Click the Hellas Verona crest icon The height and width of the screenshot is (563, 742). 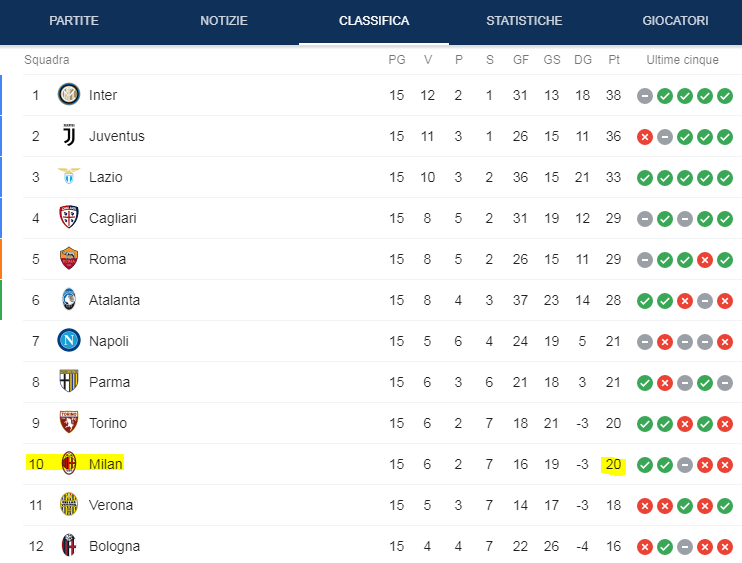[68, 505]
